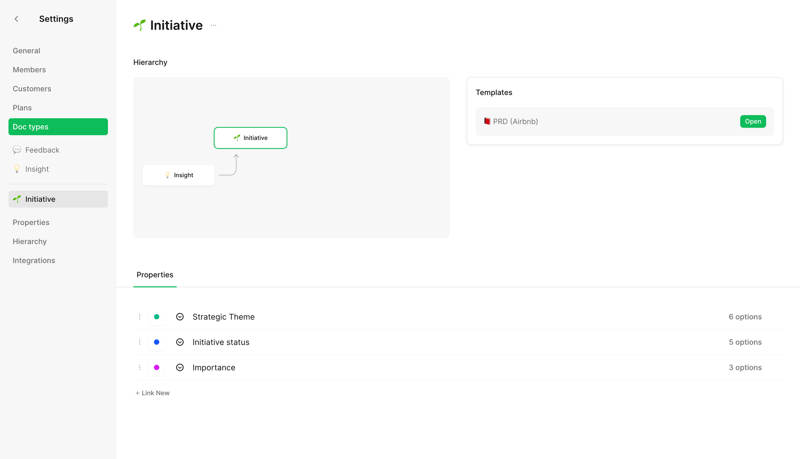This screenshot has width=800, height=459.
Task: Click the sprout icon in the Initiative hierarchy node
Action: [x=237, y=138]
